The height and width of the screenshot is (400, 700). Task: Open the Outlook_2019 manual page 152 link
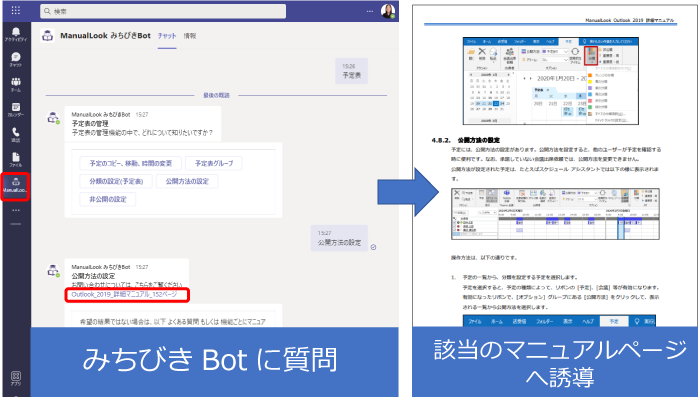(123, 295)
